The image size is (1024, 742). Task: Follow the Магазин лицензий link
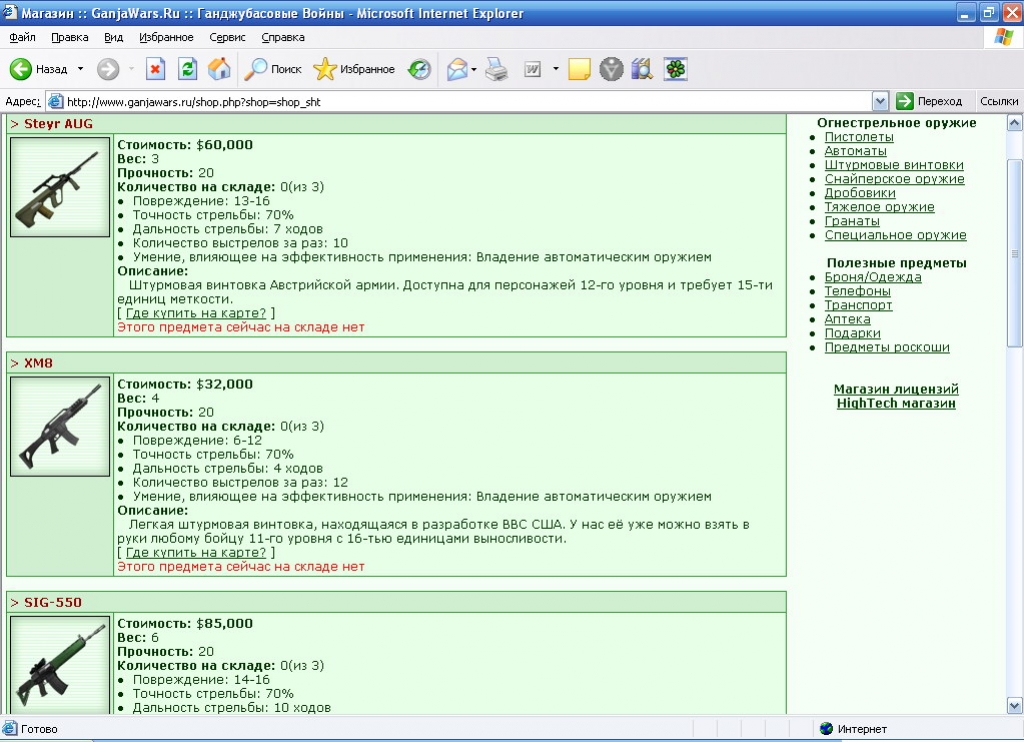(x=896, y=389)
